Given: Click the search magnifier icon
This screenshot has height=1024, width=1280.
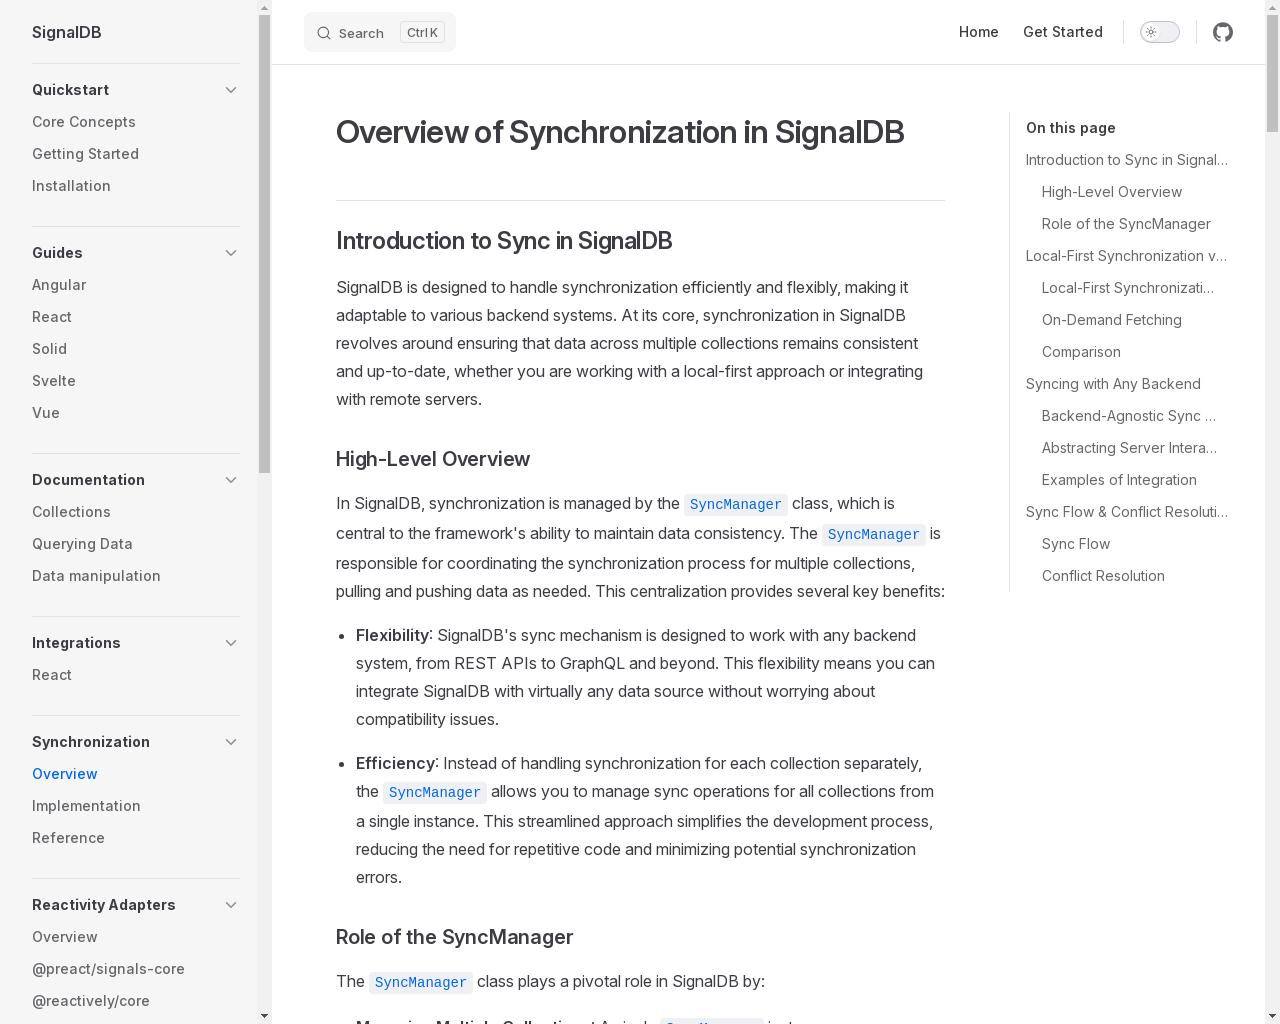Looking at the screenshot, I should click(324, 33).
